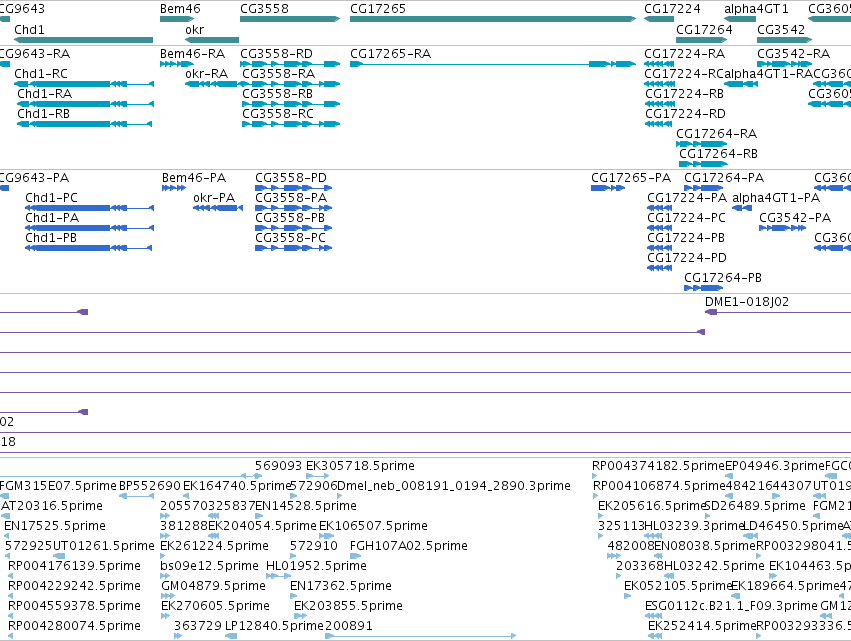Click the CG17224 gene label
851x641 pixels.
tap(672, 9)
